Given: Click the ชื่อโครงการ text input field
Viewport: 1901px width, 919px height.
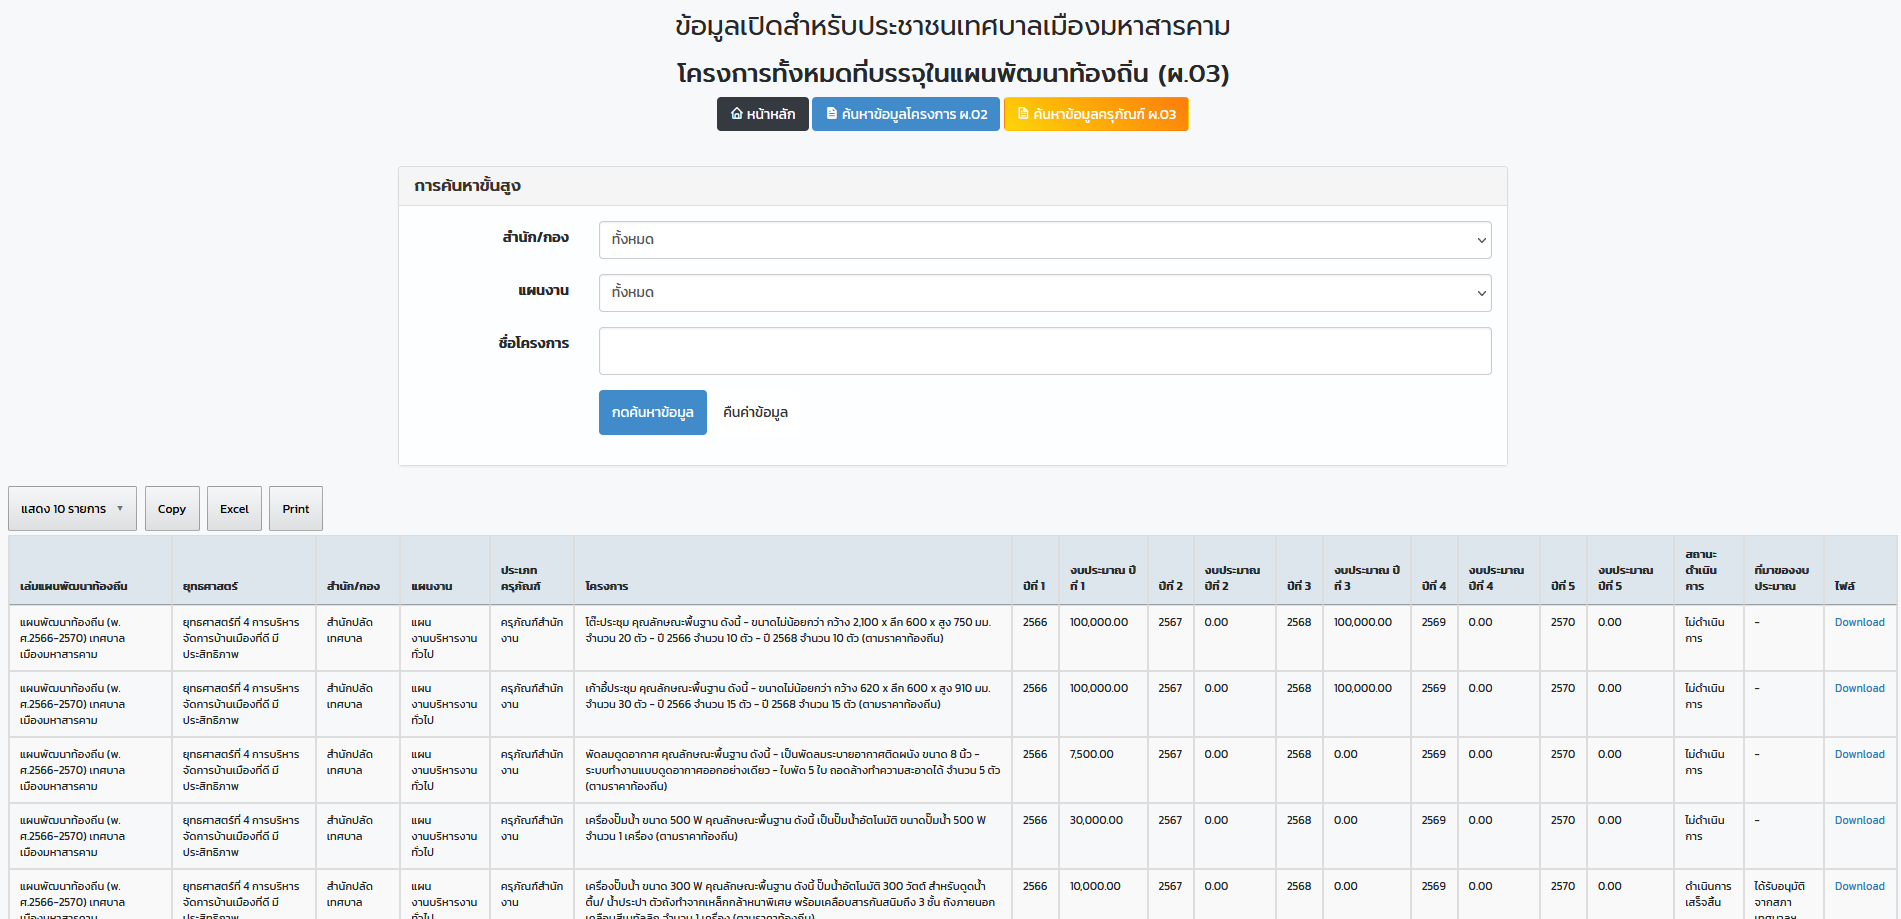Looking at the screenshot, I should 1044,350.
